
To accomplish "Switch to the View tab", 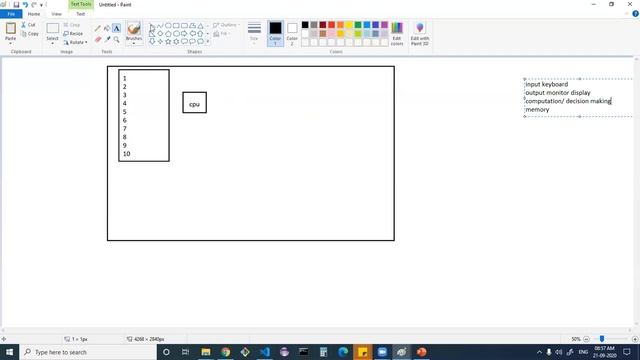I will (56, 14).
